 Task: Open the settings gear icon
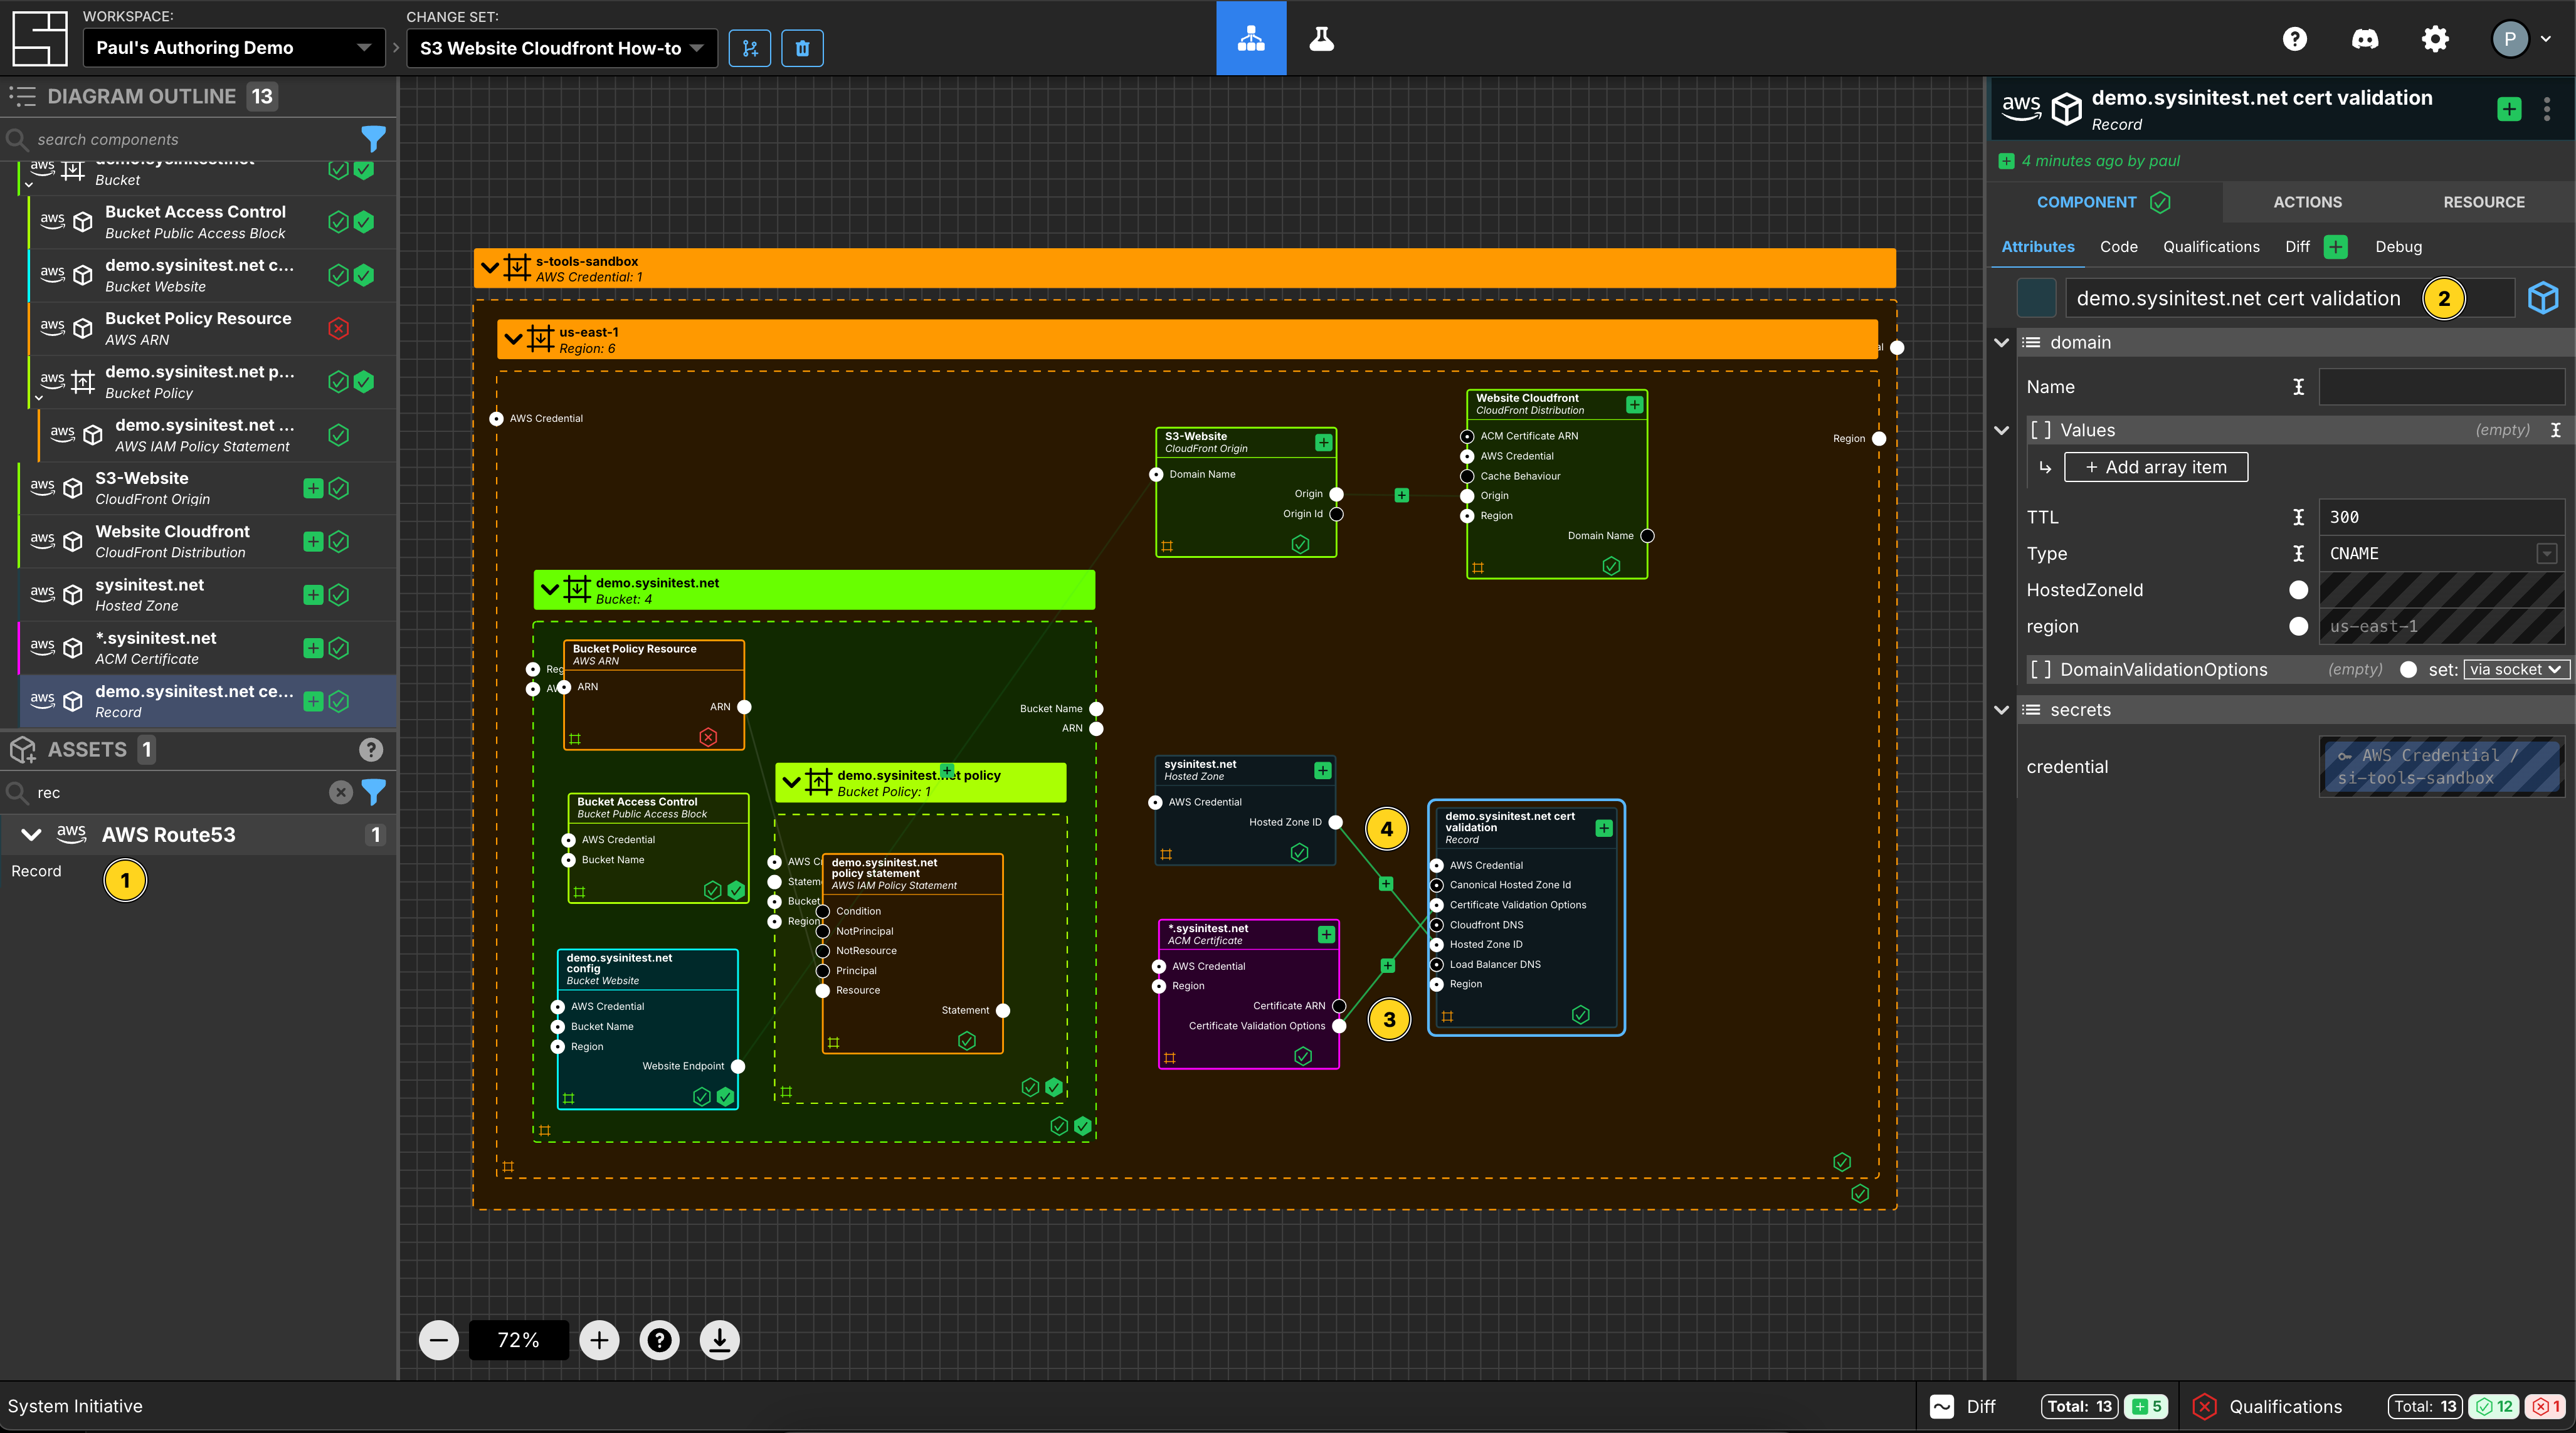2435,39
